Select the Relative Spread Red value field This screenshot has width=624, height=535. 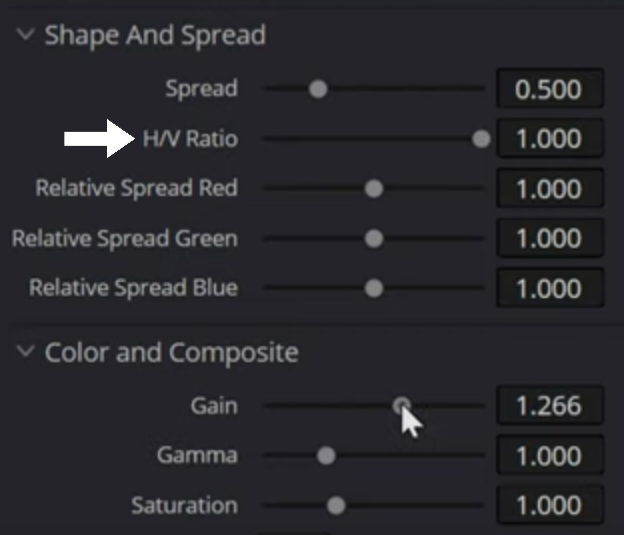pyautogui.click(x=550, y=188)
